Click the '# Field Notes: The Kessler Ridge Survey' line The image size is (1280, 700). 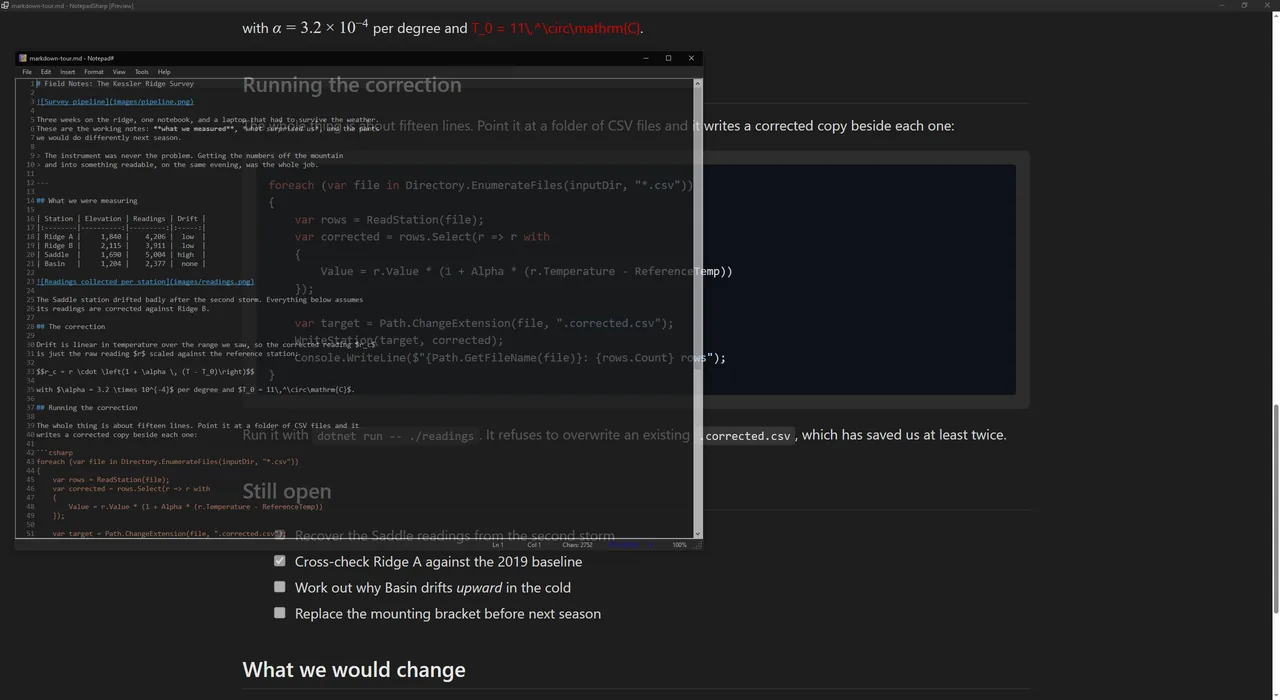[x=115, y=83]
